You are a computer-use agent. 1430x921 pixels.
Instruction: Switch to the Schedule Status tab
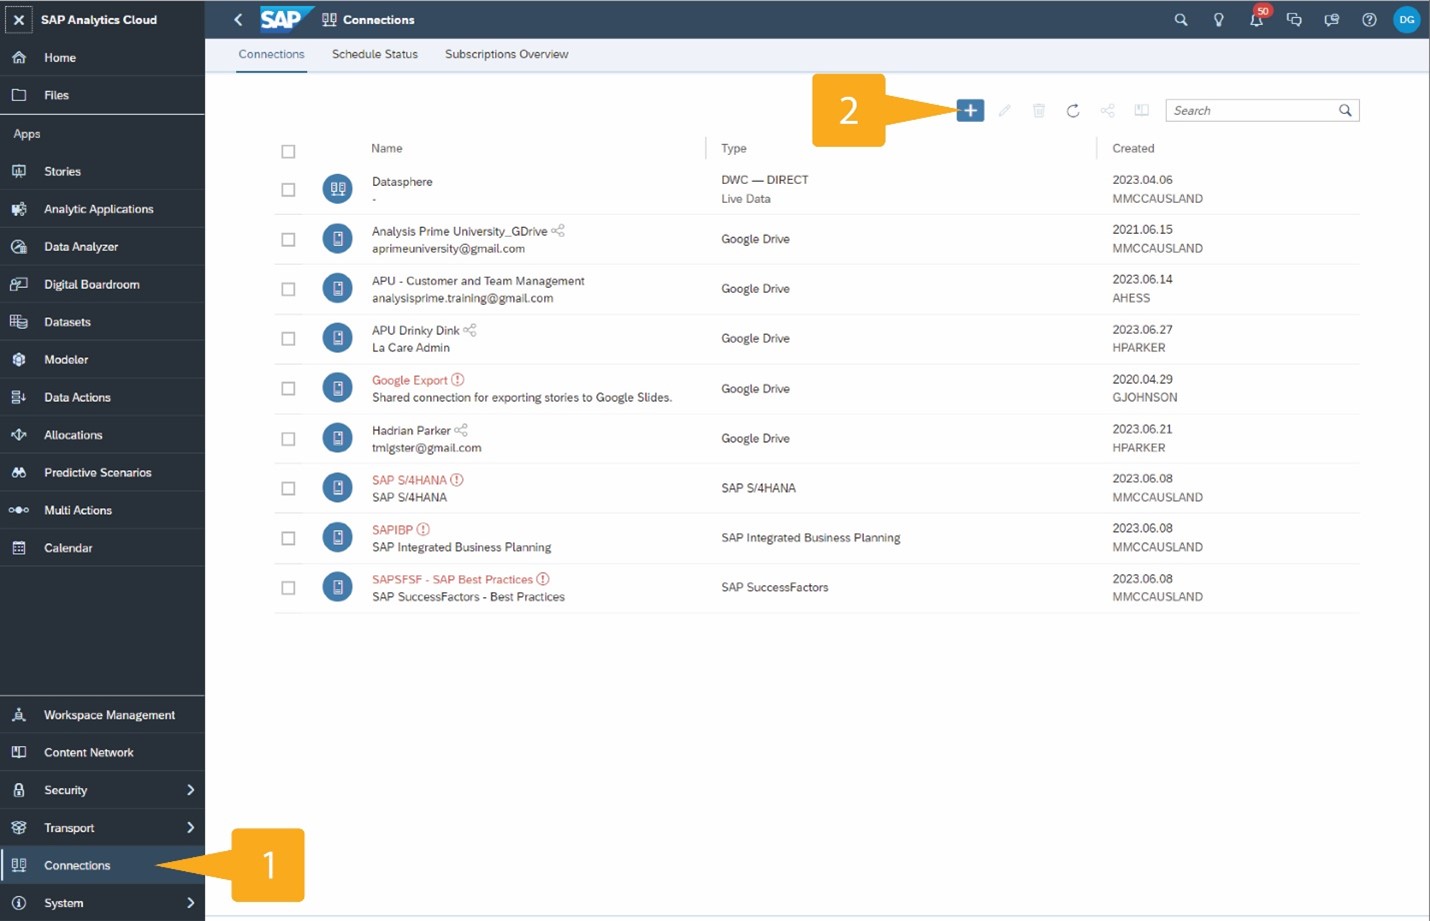(x=374, y=54)
